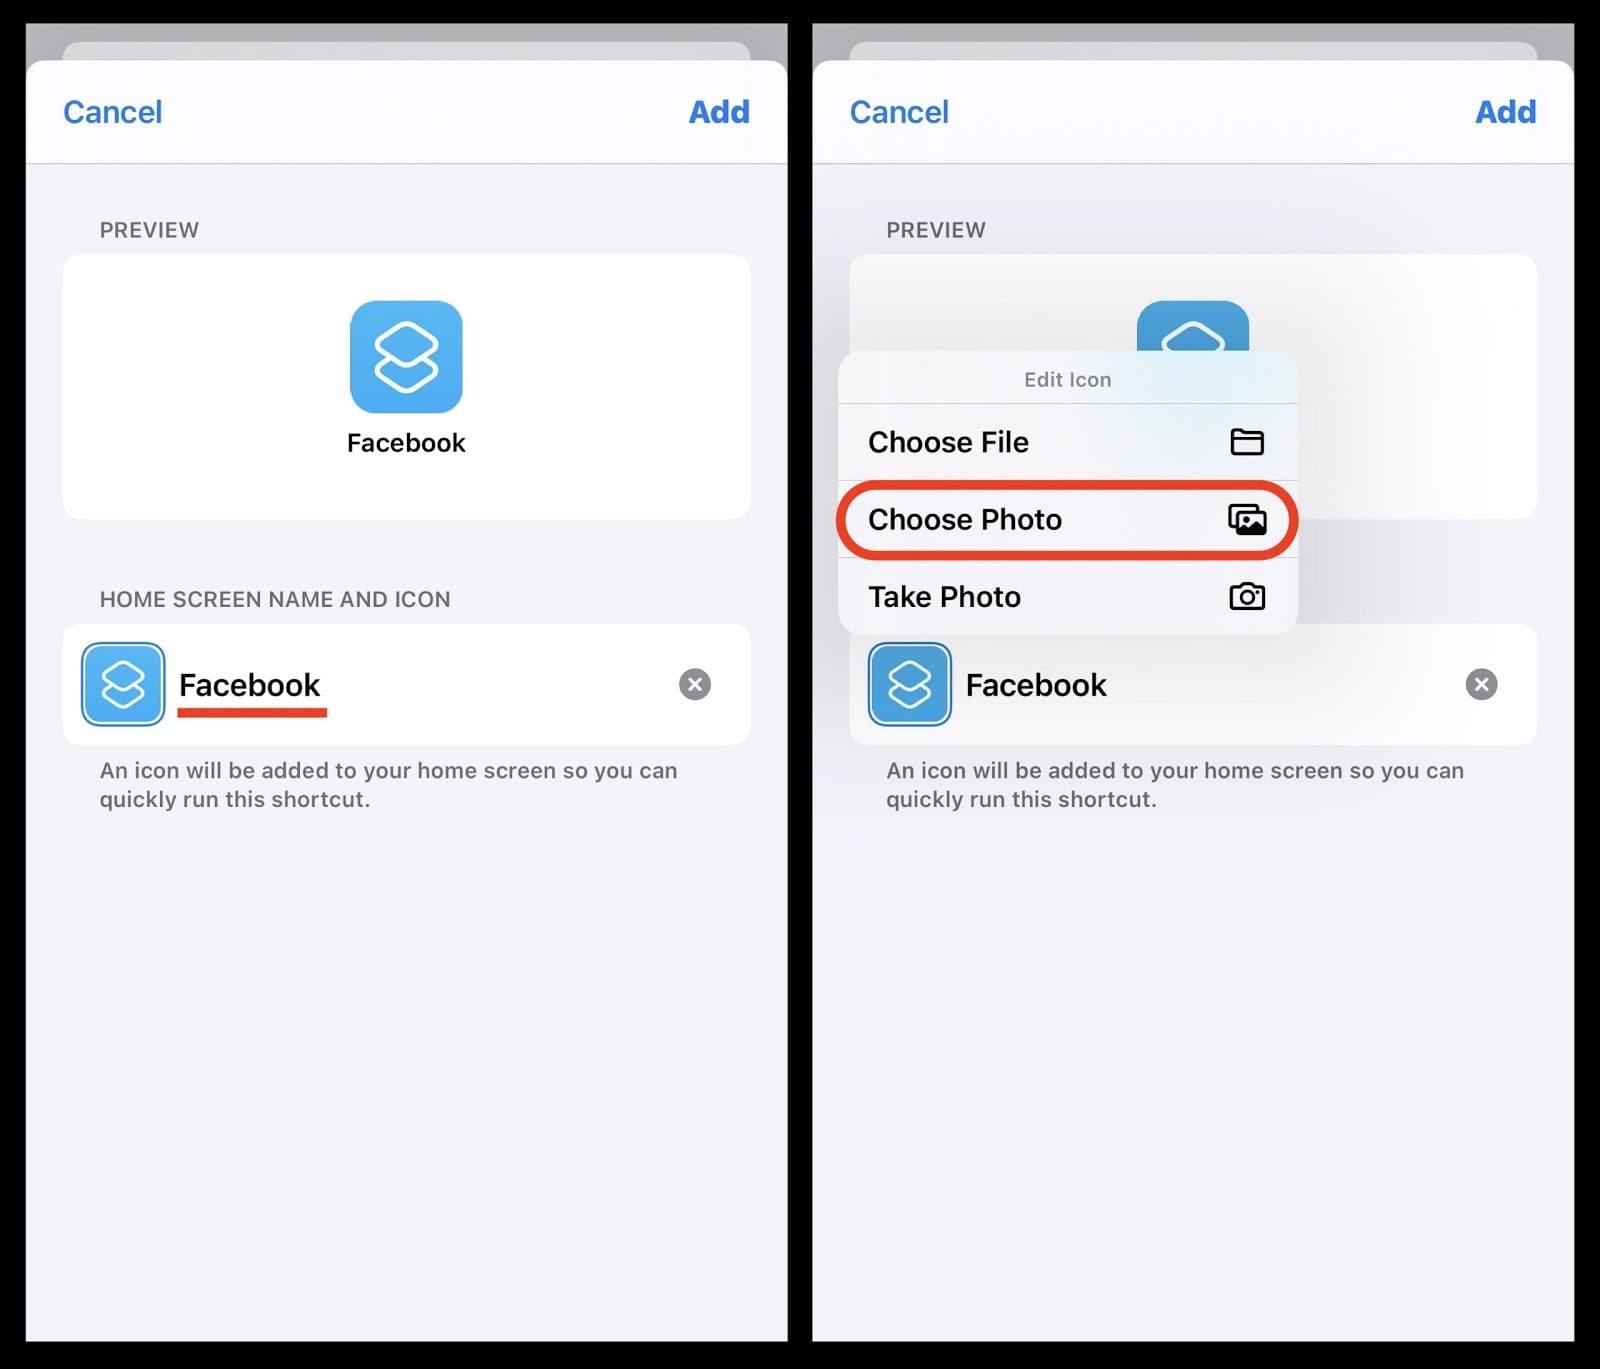Tap the small shortcut icon in left panel name row
Viewport: 1600px width, 1369px height.
click(x=123, y=684)
